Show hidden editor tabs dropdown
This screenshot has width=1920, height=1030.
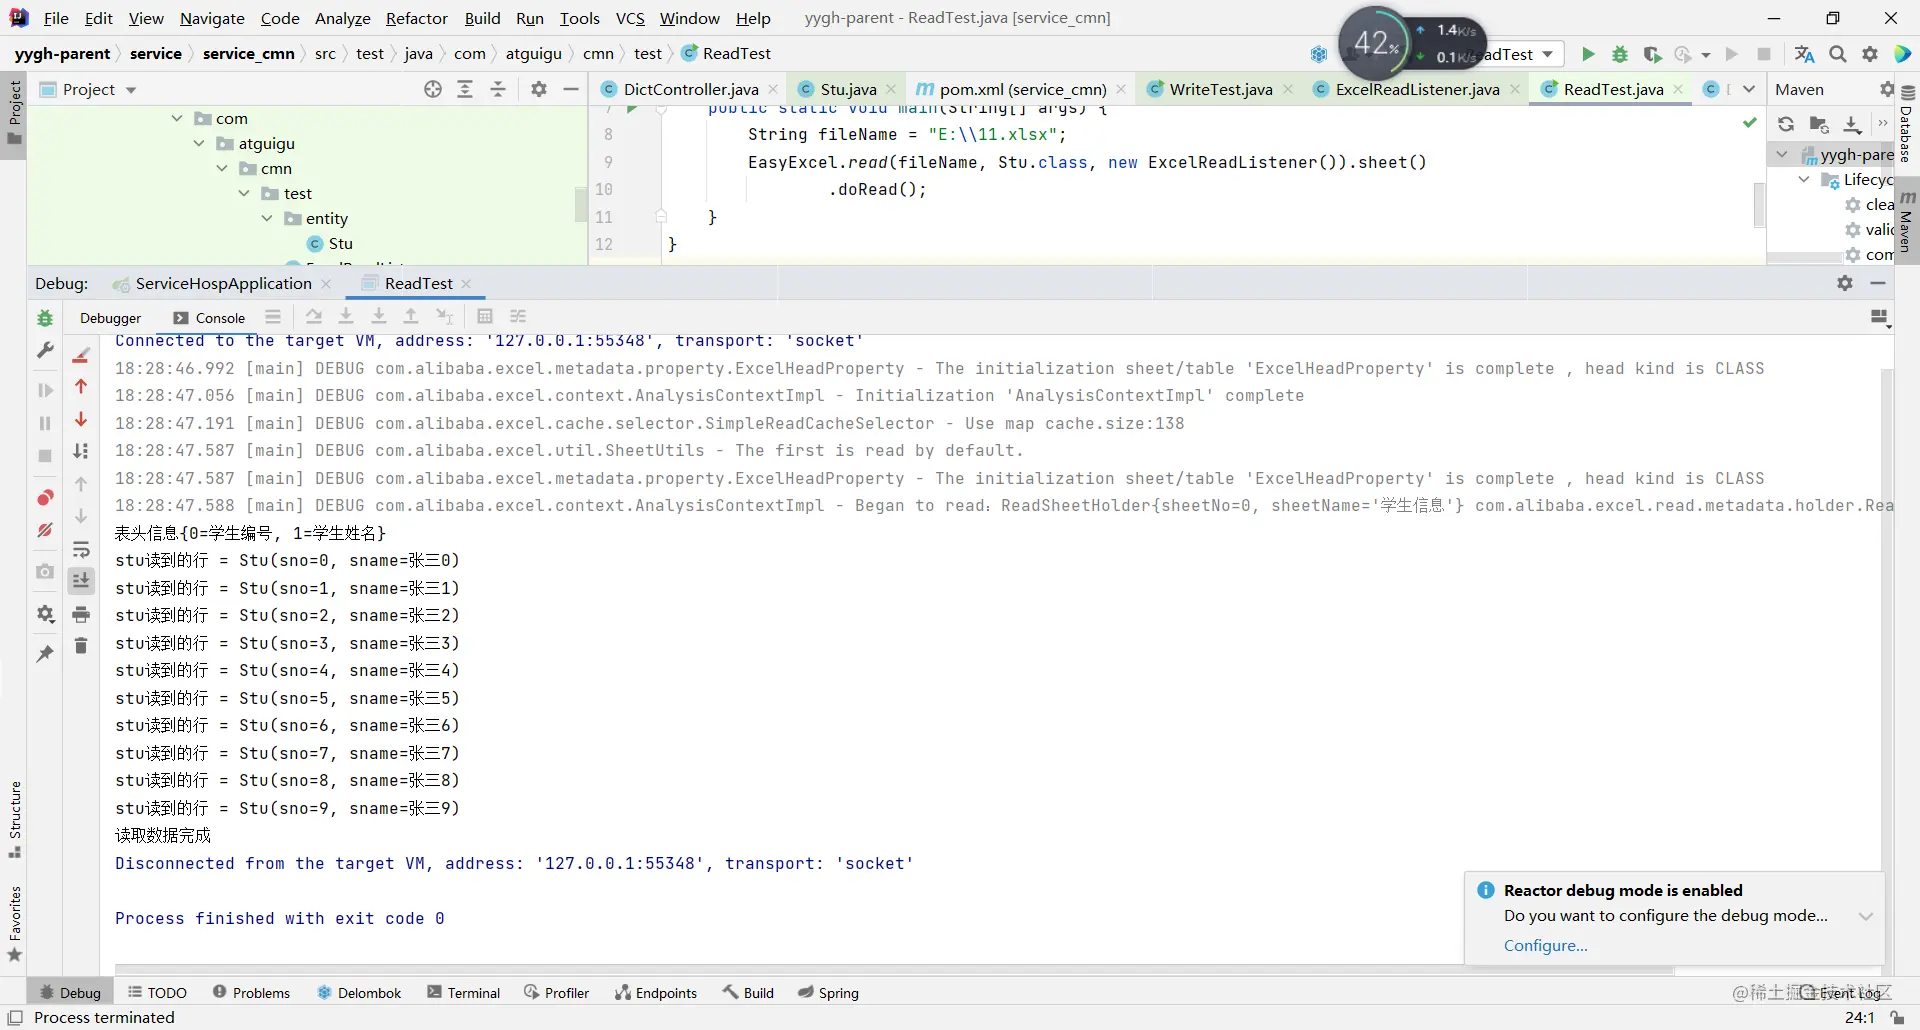[1748, 89]
